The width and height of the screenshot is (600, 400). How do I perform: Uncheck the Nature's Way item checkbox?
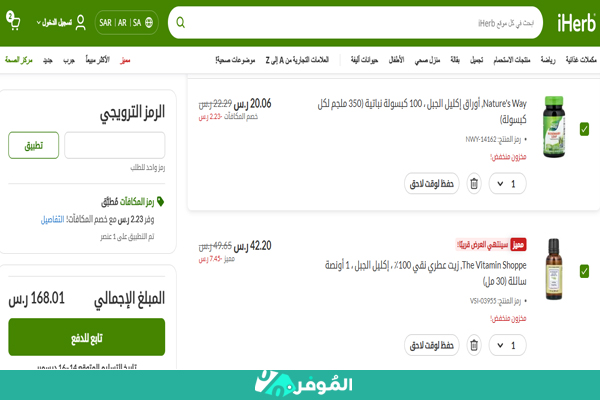click(x=584, y=129)
